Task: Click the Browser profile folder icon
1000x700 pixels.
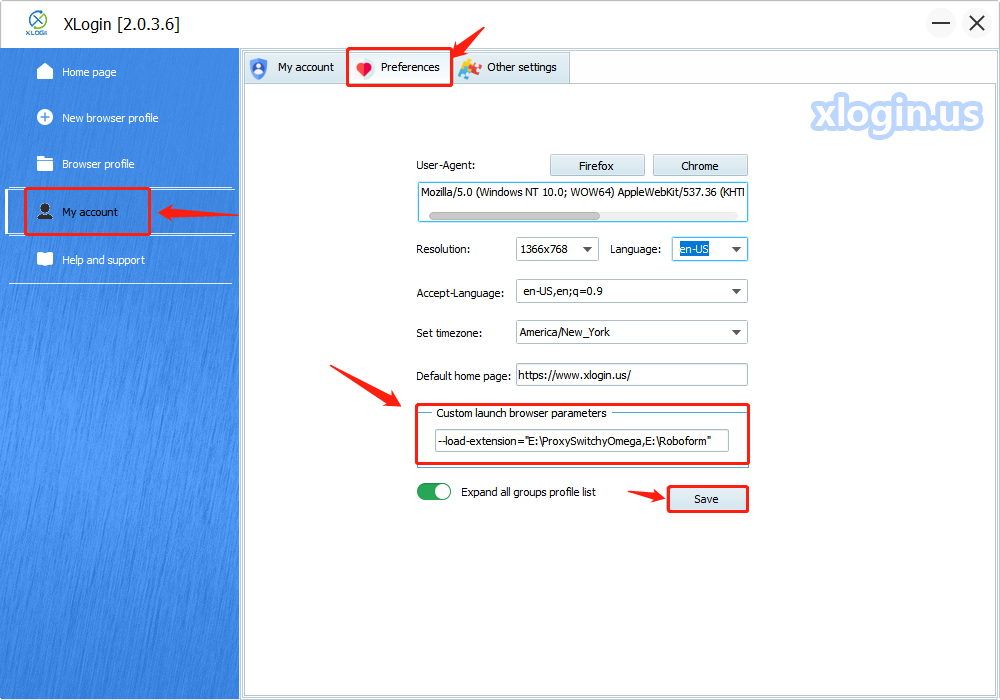Action: coord(45,163)
